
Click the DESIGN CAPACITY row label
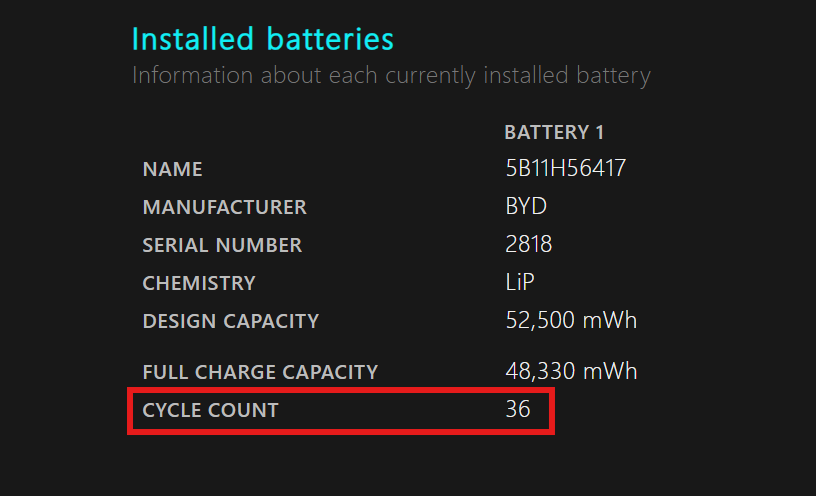(x=231, y=321)
